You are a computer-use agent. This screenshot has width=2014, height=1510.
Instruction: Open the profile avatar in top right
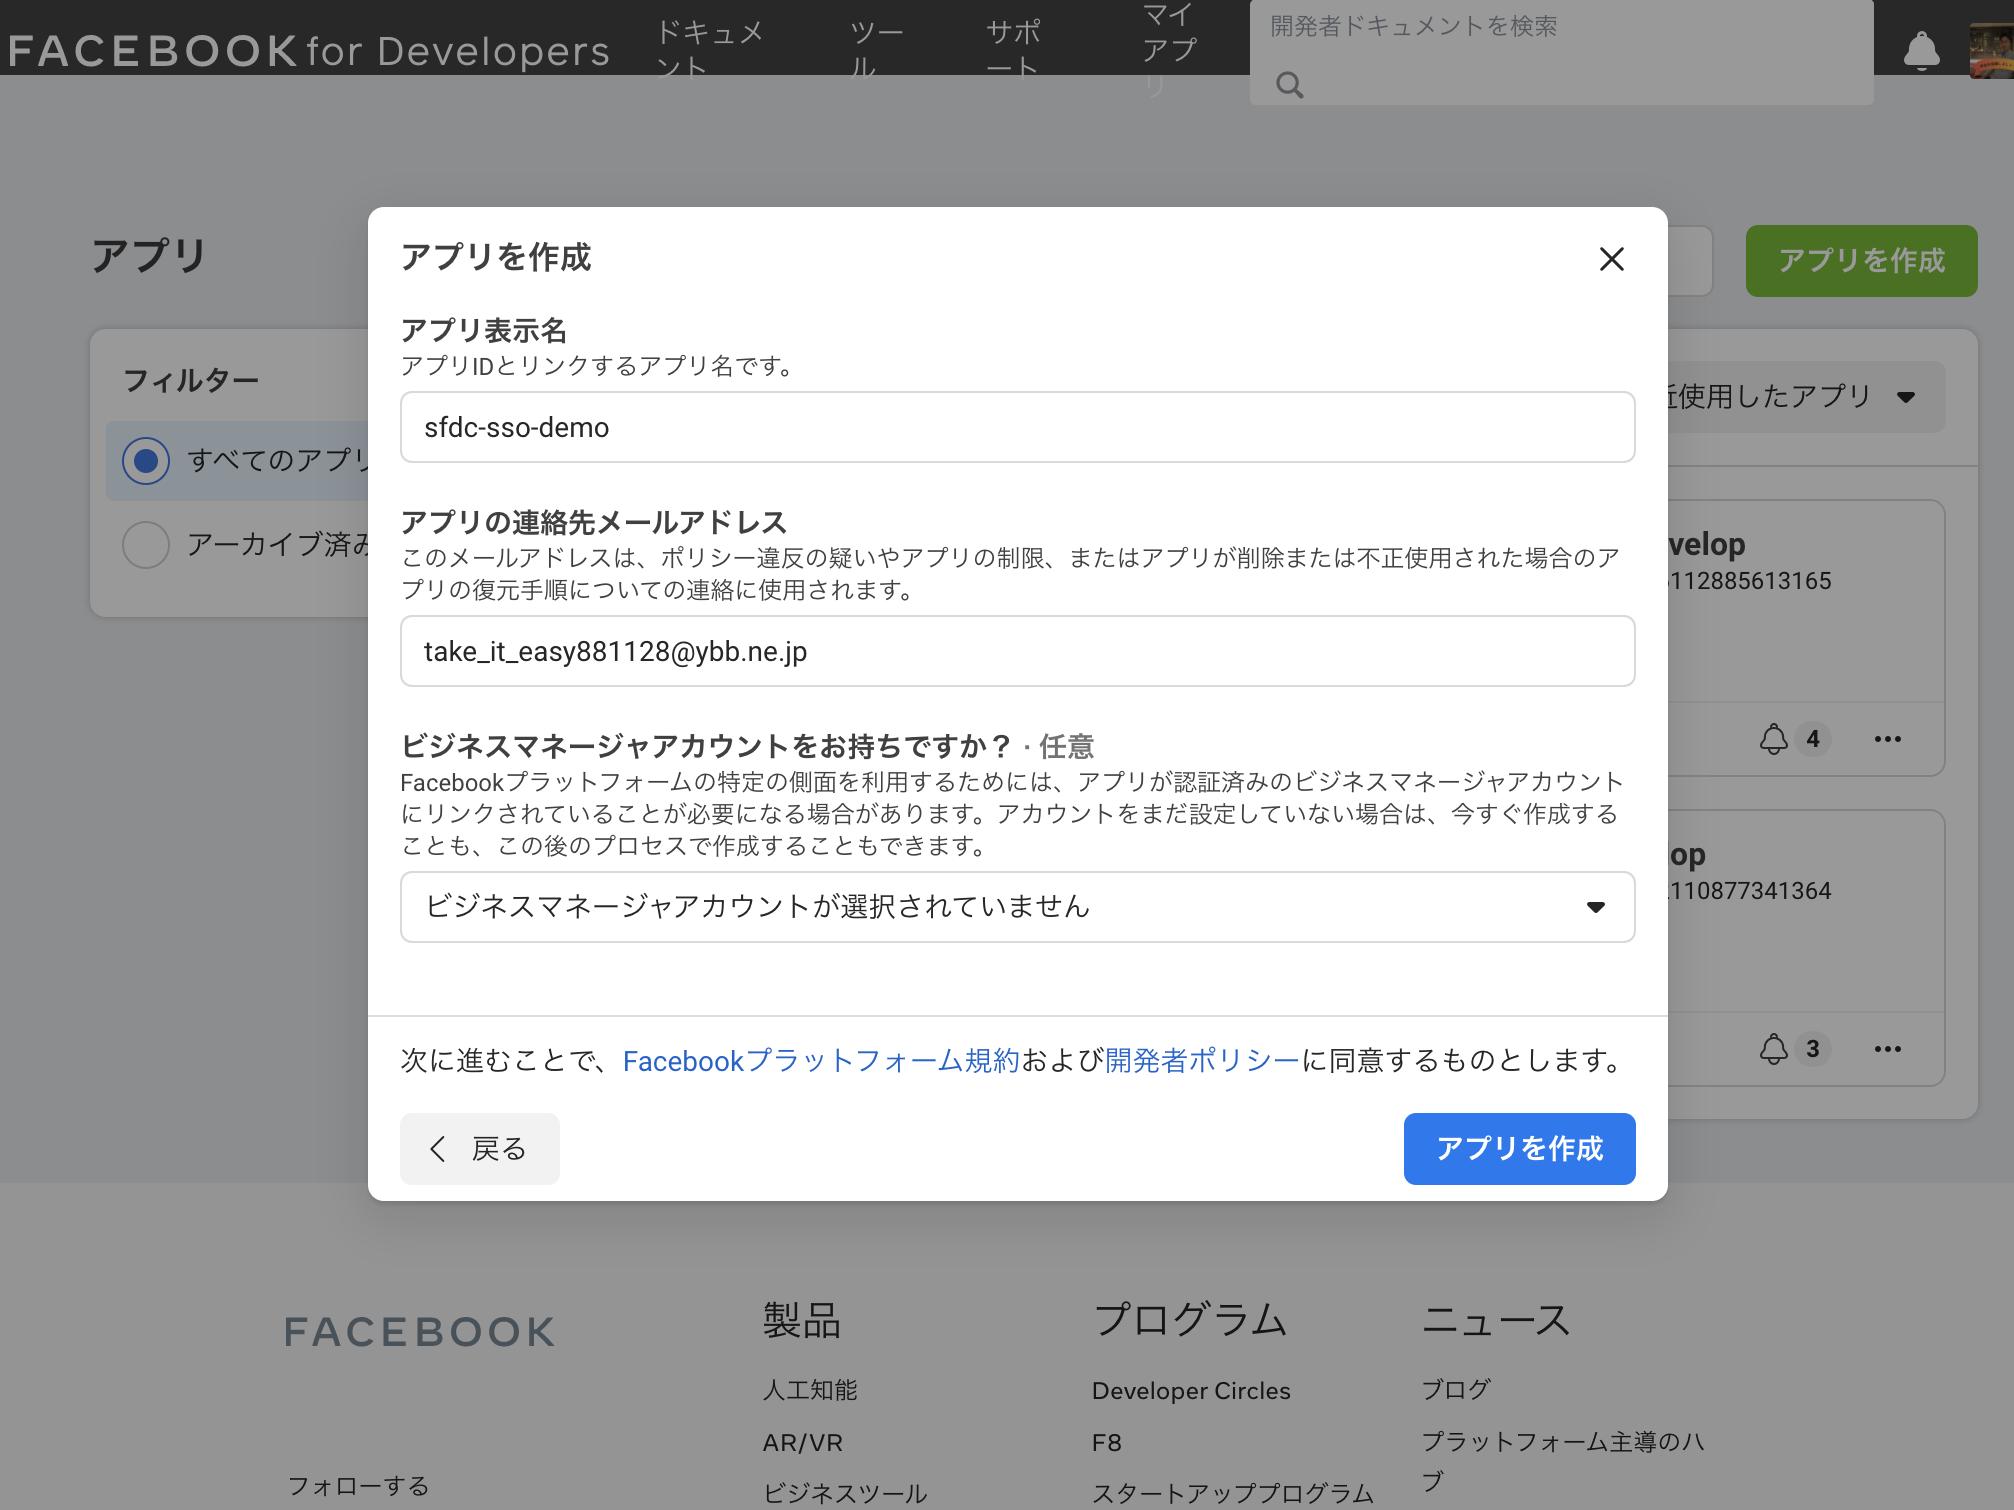click(x=1991, y=51)
